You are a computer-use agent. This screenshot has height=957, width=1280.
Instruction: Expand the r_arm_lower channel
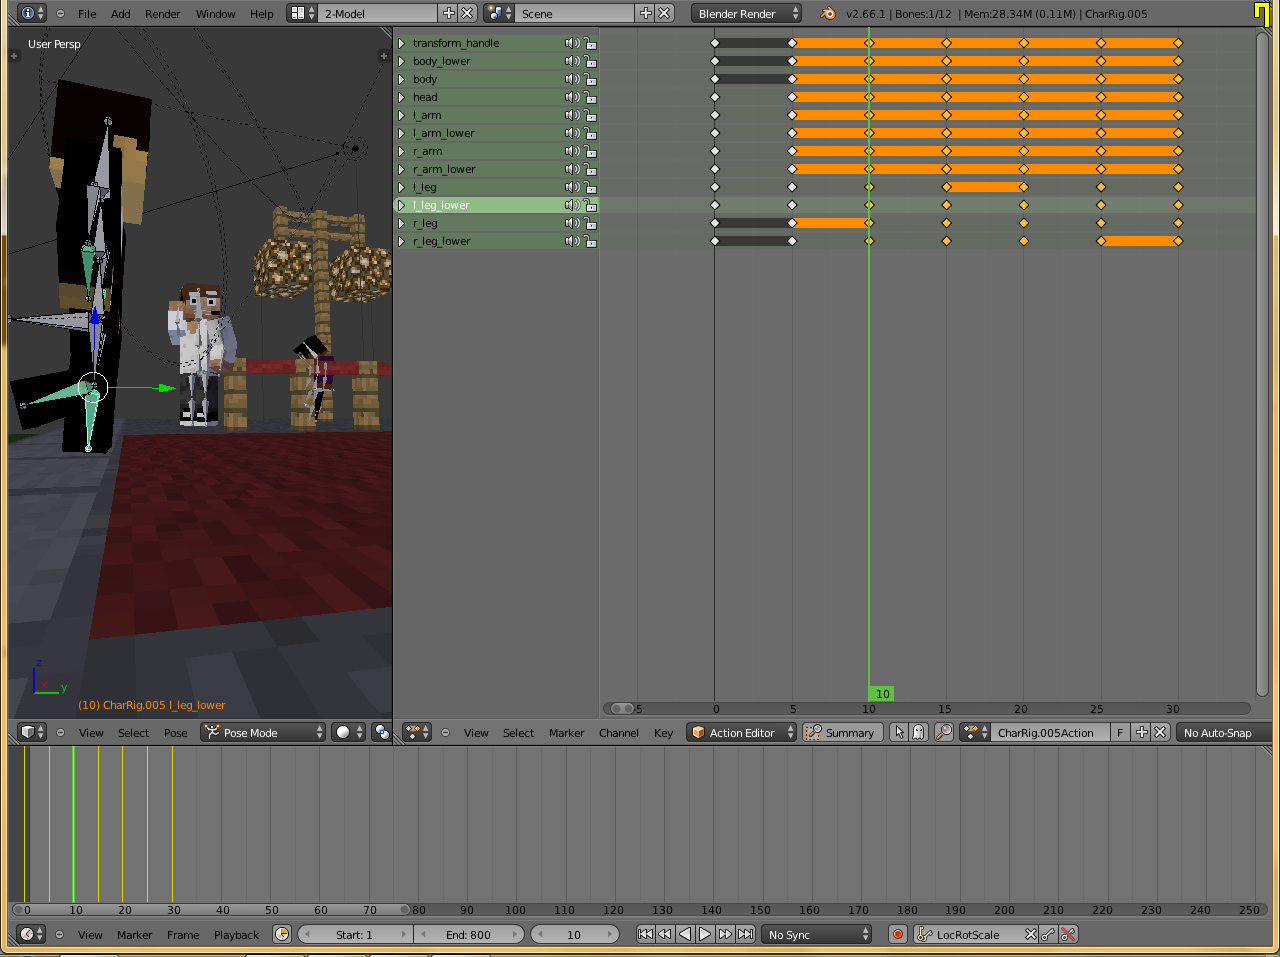click(x=402, y=169)
